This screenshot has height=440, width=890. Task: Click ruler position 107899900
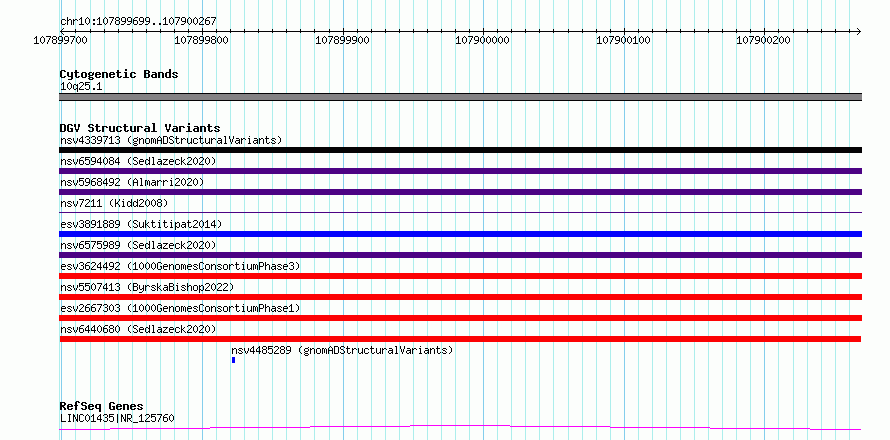click(x=342, y=40)
